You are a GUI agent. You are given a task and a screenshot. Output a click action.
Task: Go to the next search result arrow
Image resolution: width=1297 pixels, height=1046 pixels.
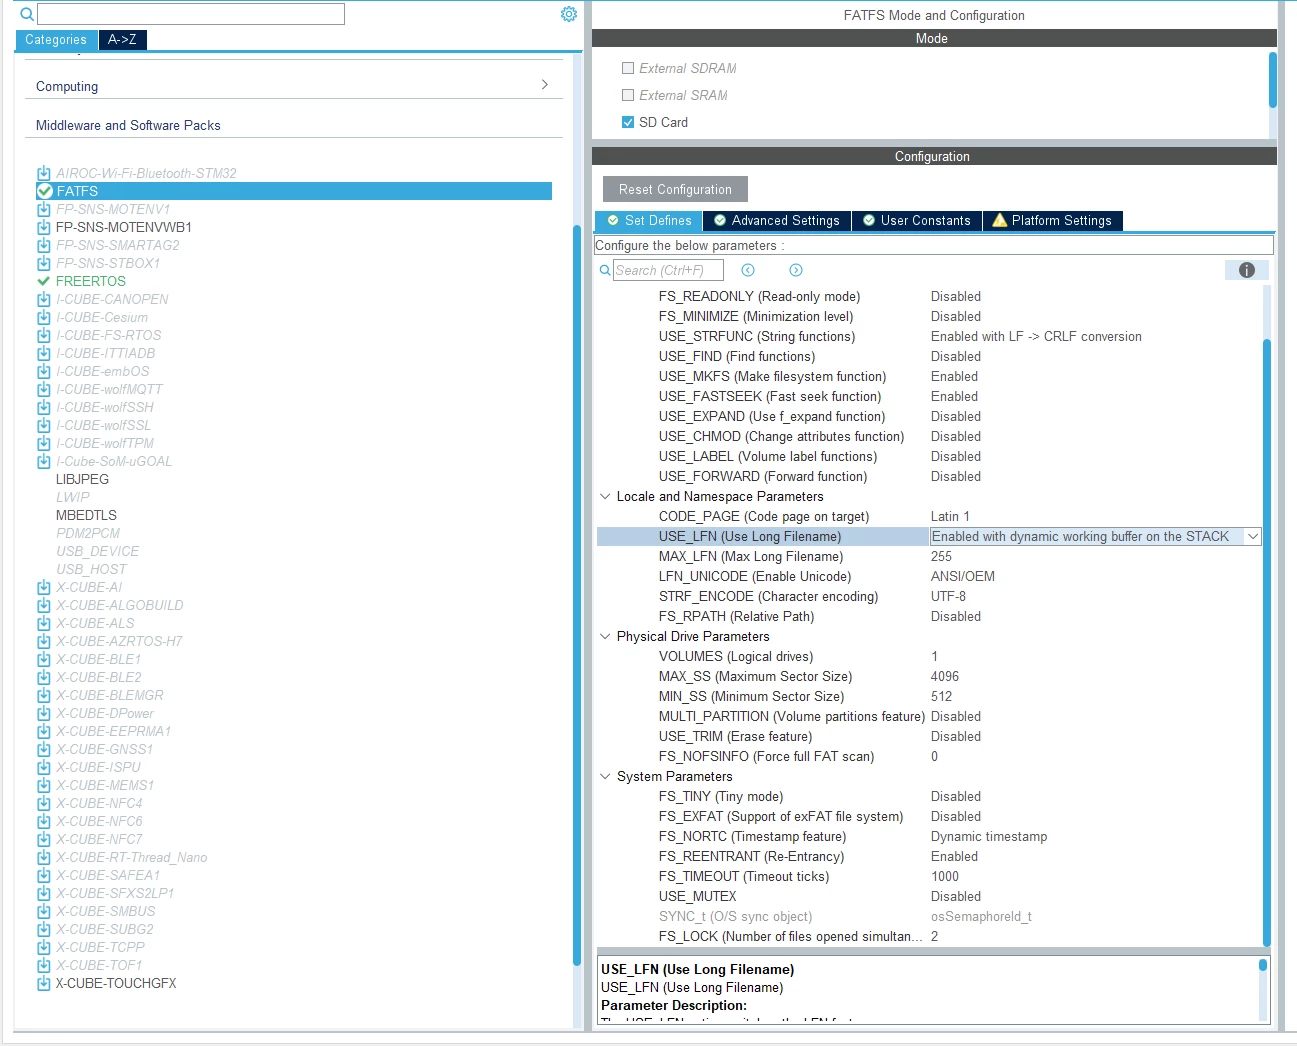[796, 270]
